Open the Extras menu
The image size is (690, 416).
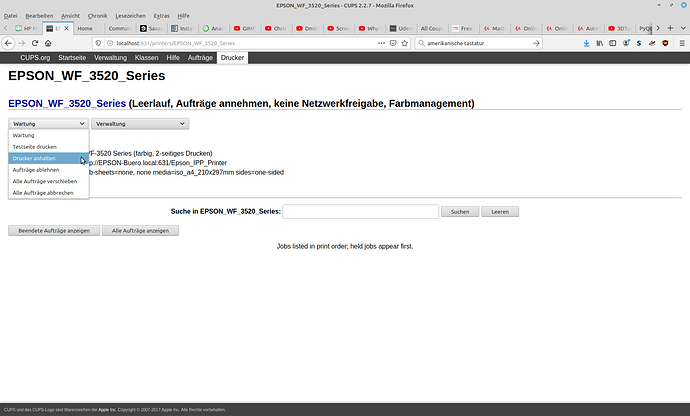tap(161, 16)
